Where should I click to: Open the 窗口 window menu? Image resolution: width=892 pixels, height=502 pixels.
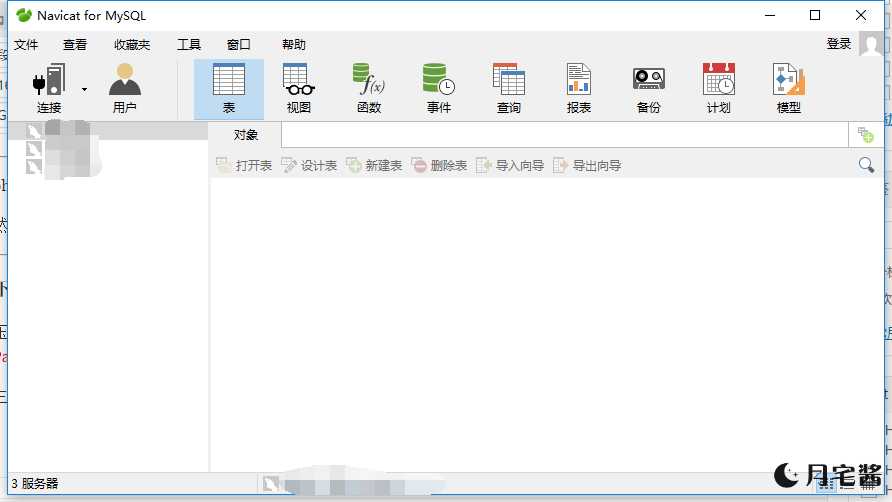pos(238,44)
